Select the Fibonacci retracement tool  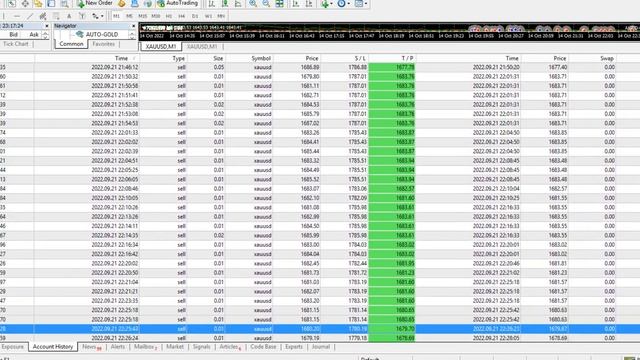pos(56,16)
